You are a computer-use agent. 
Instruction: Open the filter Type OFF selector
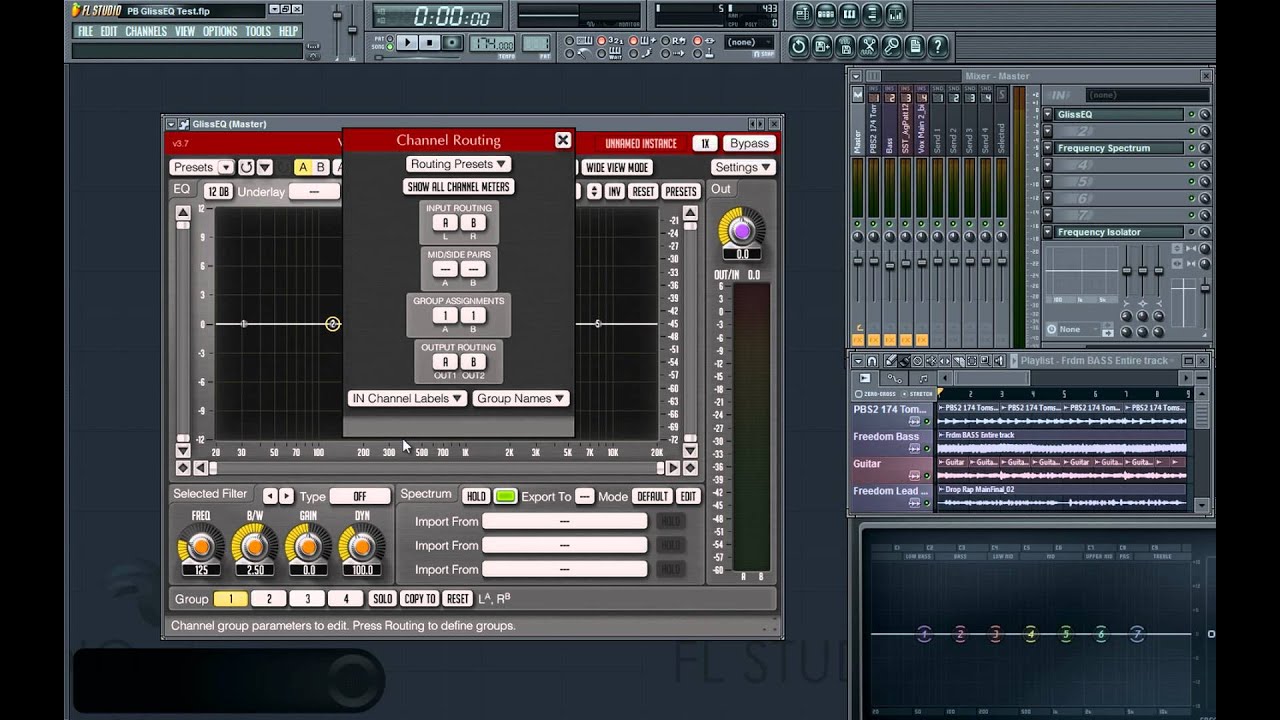tap(360, 496)
